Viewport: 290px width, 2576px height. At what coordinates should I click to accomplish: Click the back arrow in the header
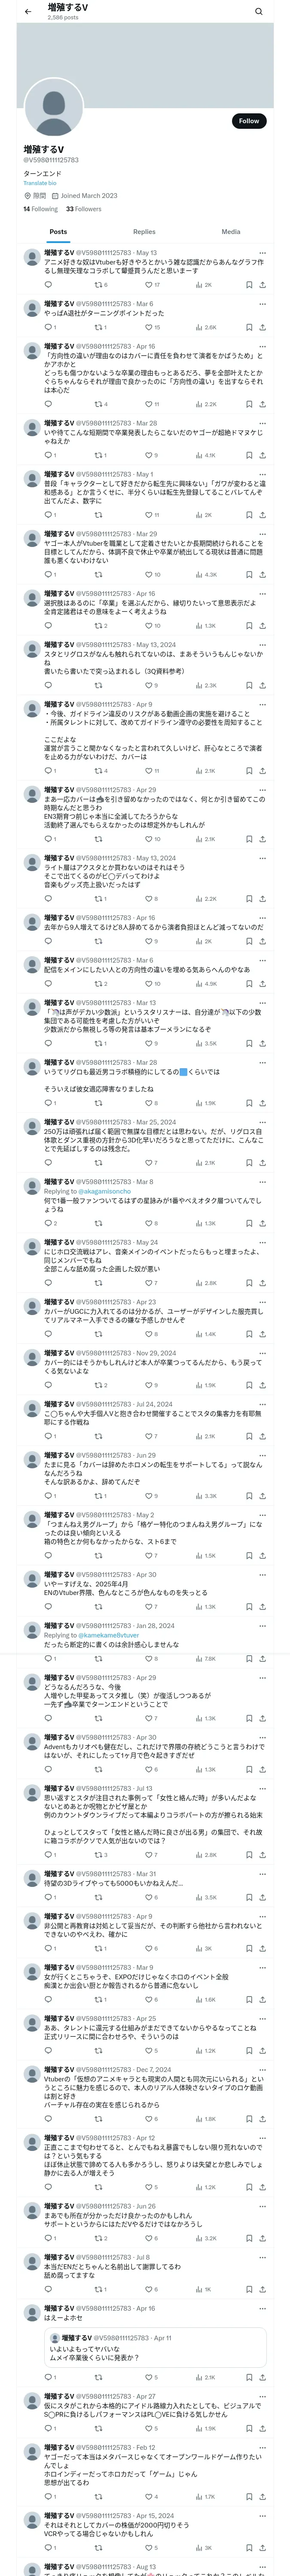point(28,11)
